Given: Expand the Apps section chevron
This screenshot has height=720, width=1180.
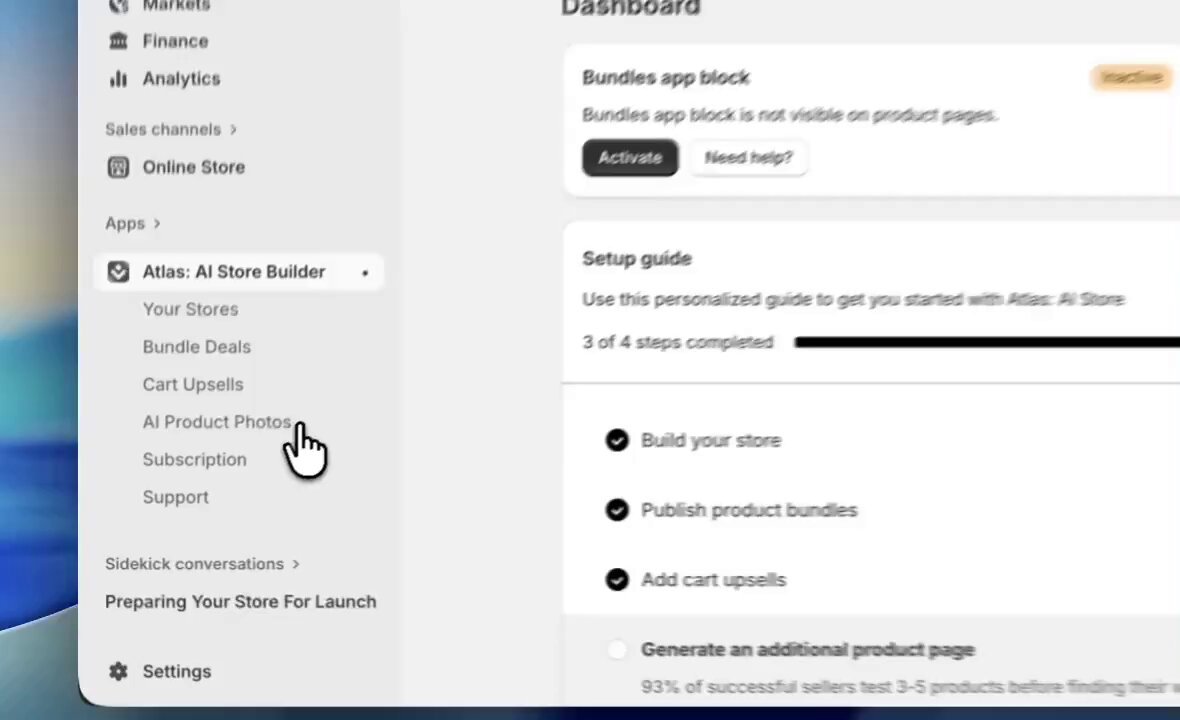Looking at the screenshot, I should pyautogui.click(x=157, y=223).
